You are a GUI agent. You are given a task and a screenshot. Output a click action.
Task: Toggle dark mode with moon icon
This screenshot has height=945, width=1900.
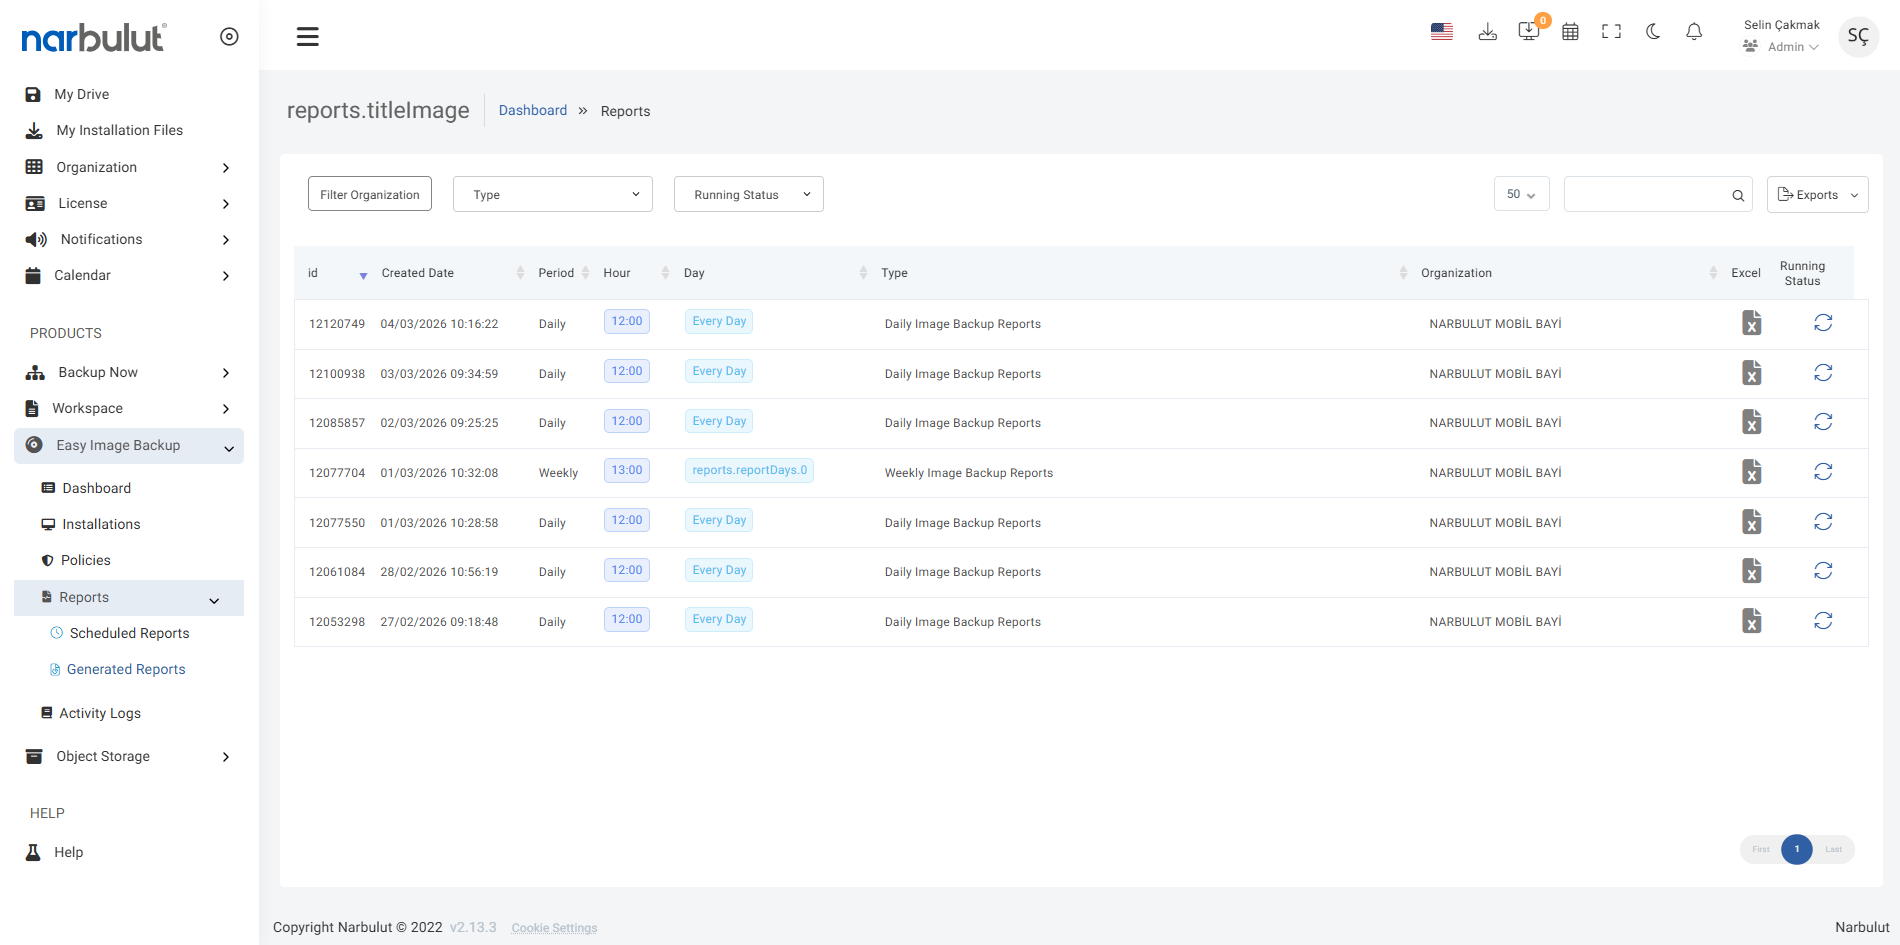point(1653,32)
